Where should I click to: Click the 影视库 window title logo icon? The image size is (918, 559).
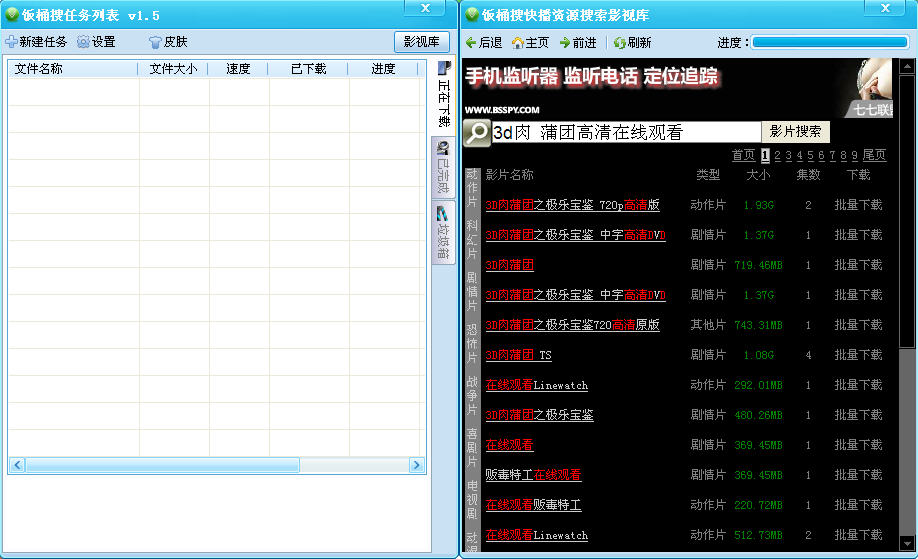(471, 15)
